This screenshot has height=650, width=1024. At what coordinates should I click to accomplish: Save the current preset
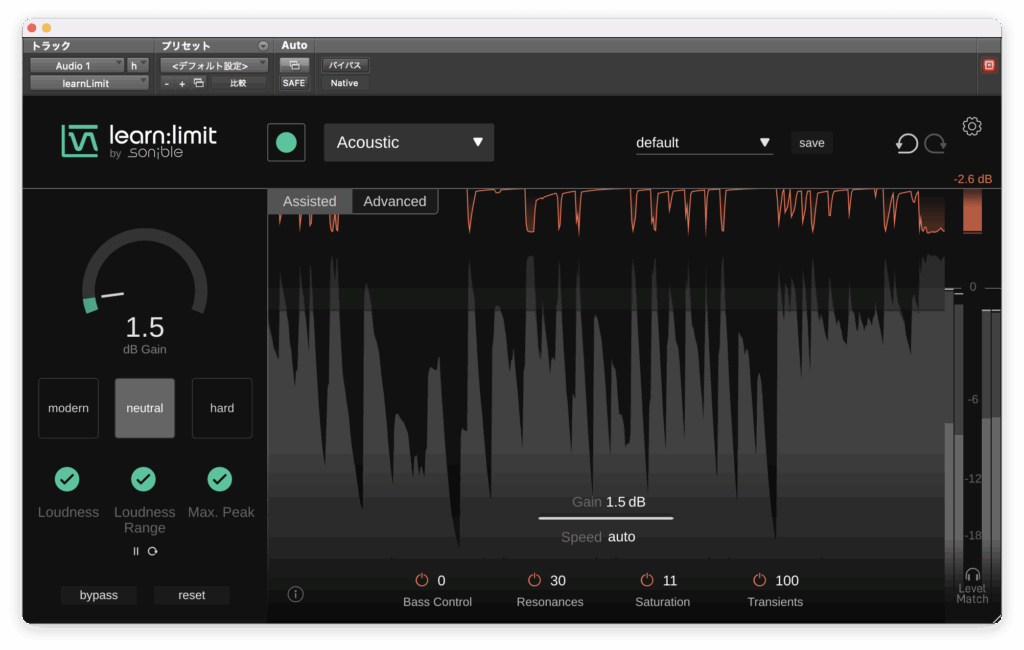pos(812,142)
